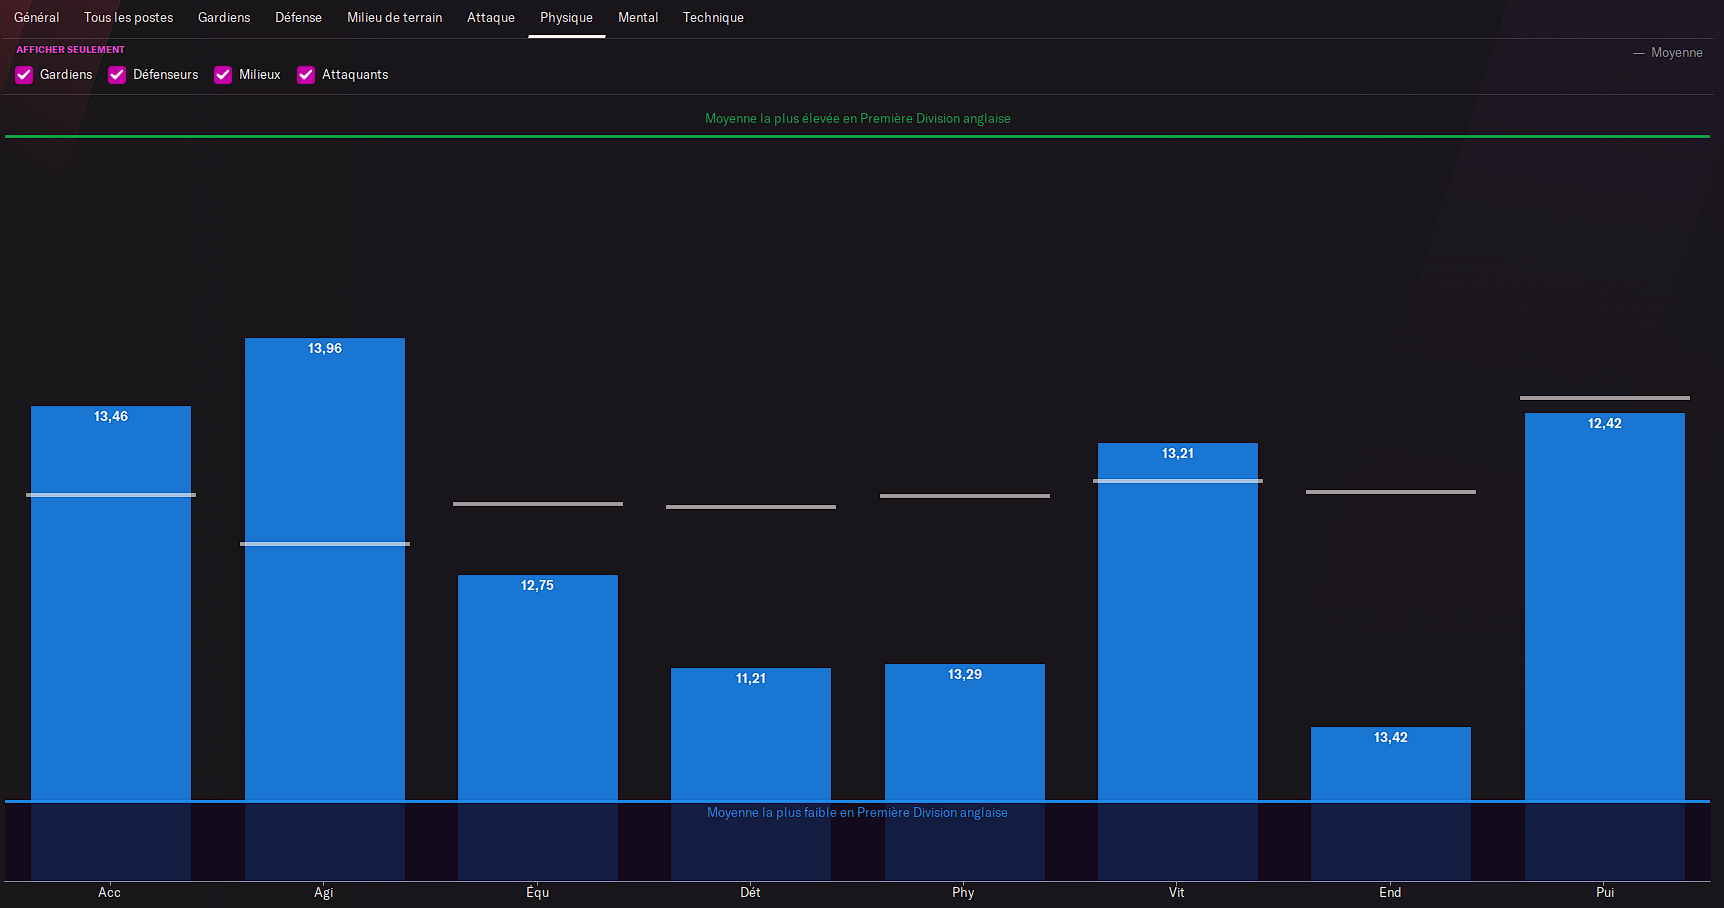This screenshot has width=1724, height=908.
Task: Click the Agi axis label
Action: [x=324, y=893]
